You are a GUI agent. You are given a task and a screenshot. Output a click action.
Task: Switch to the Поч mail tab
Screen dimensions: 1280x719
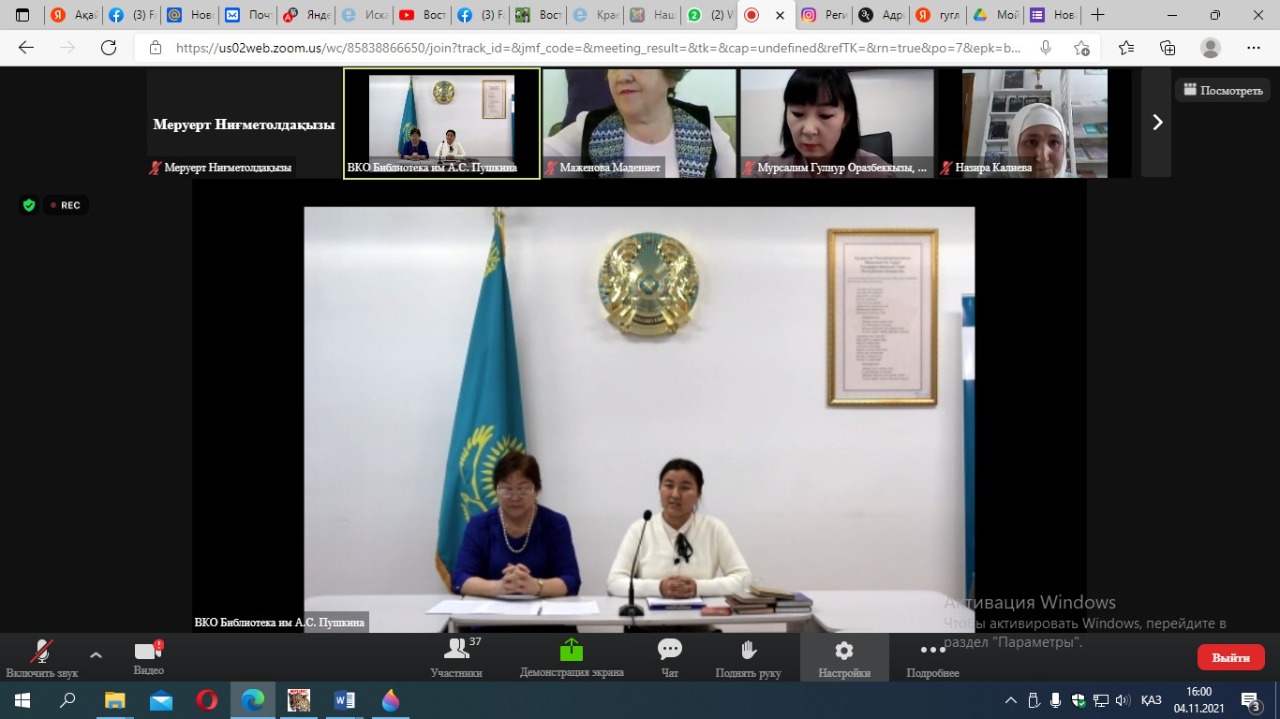(x=247, y=15)
